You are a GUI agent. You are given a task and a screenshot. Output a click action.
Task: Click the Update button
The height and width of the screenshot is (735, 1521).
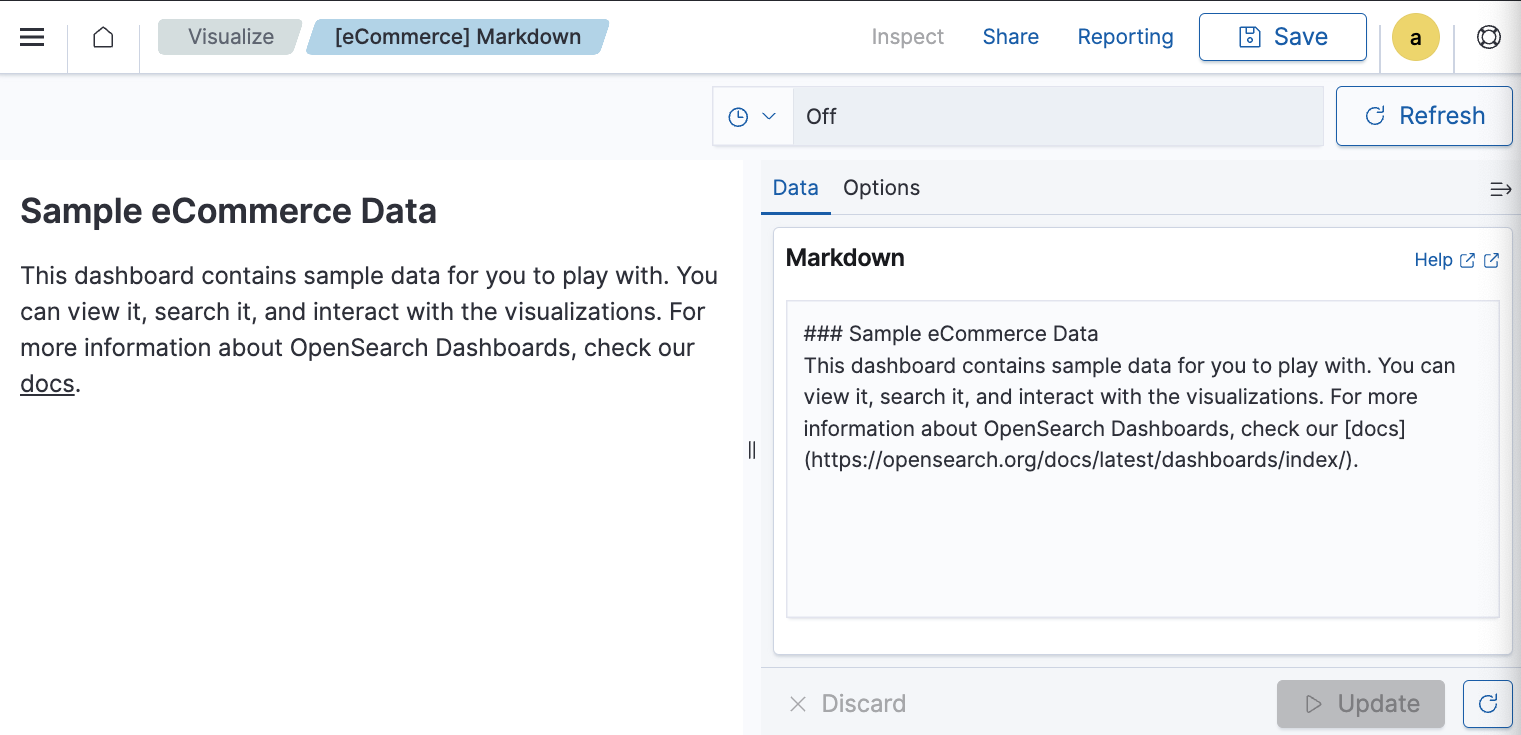[x=1360, y=703]
